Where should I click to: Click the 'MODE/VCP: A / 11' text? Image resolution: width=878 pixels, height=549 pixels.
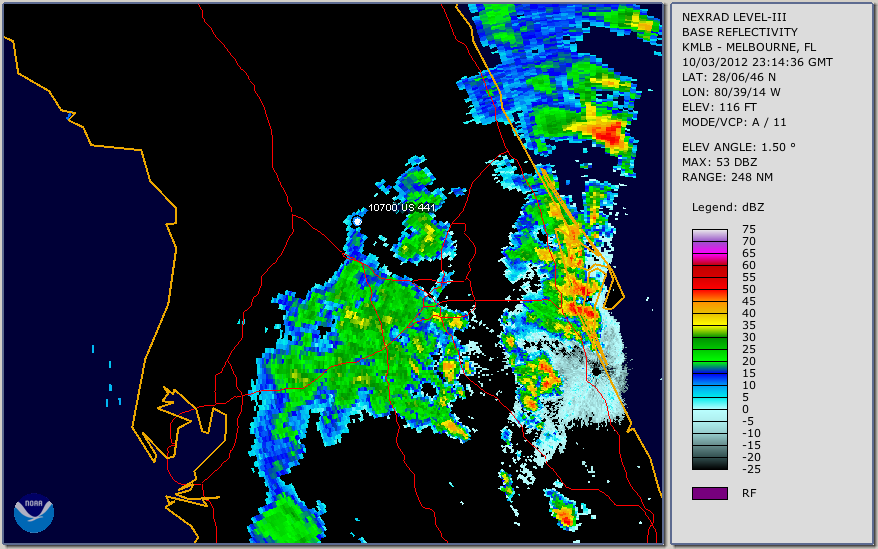click(734, 122)
